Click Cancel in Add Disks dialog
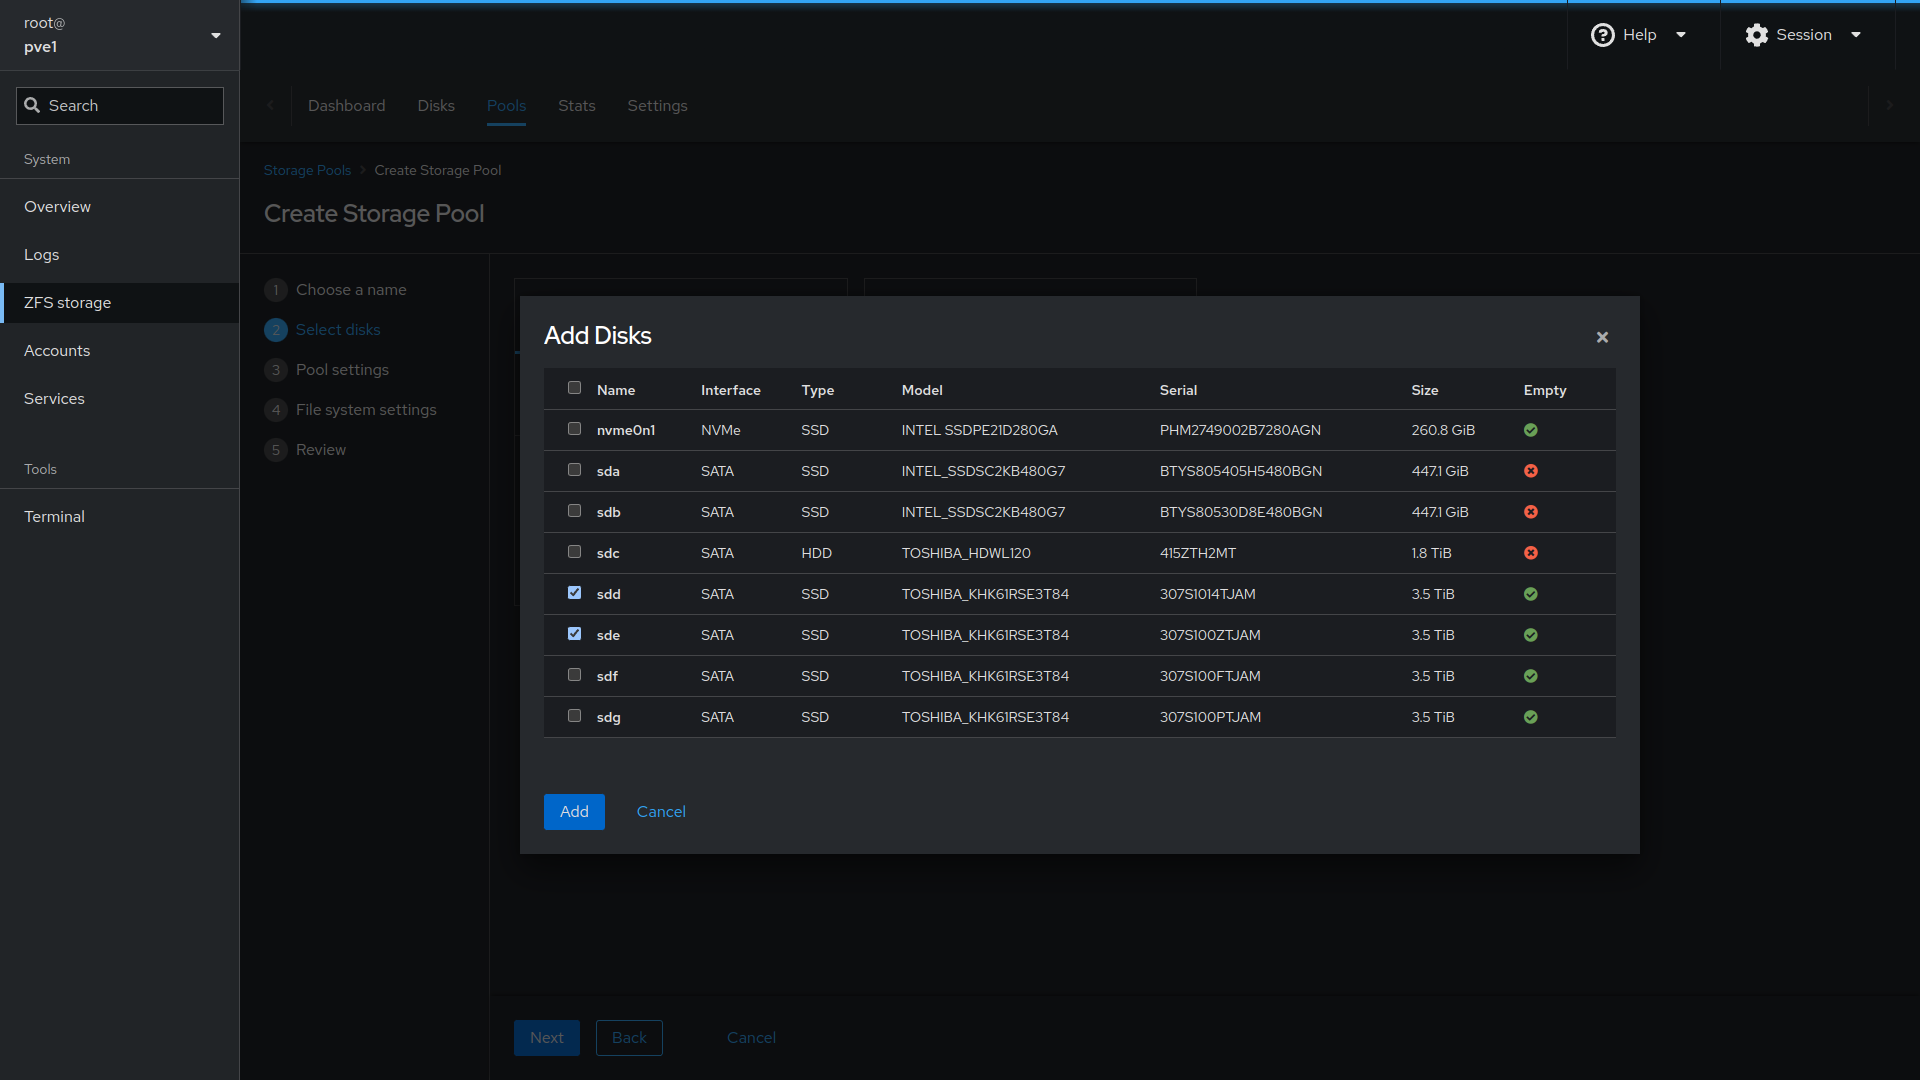The image size is (1920, 1080). pos(661,812)
